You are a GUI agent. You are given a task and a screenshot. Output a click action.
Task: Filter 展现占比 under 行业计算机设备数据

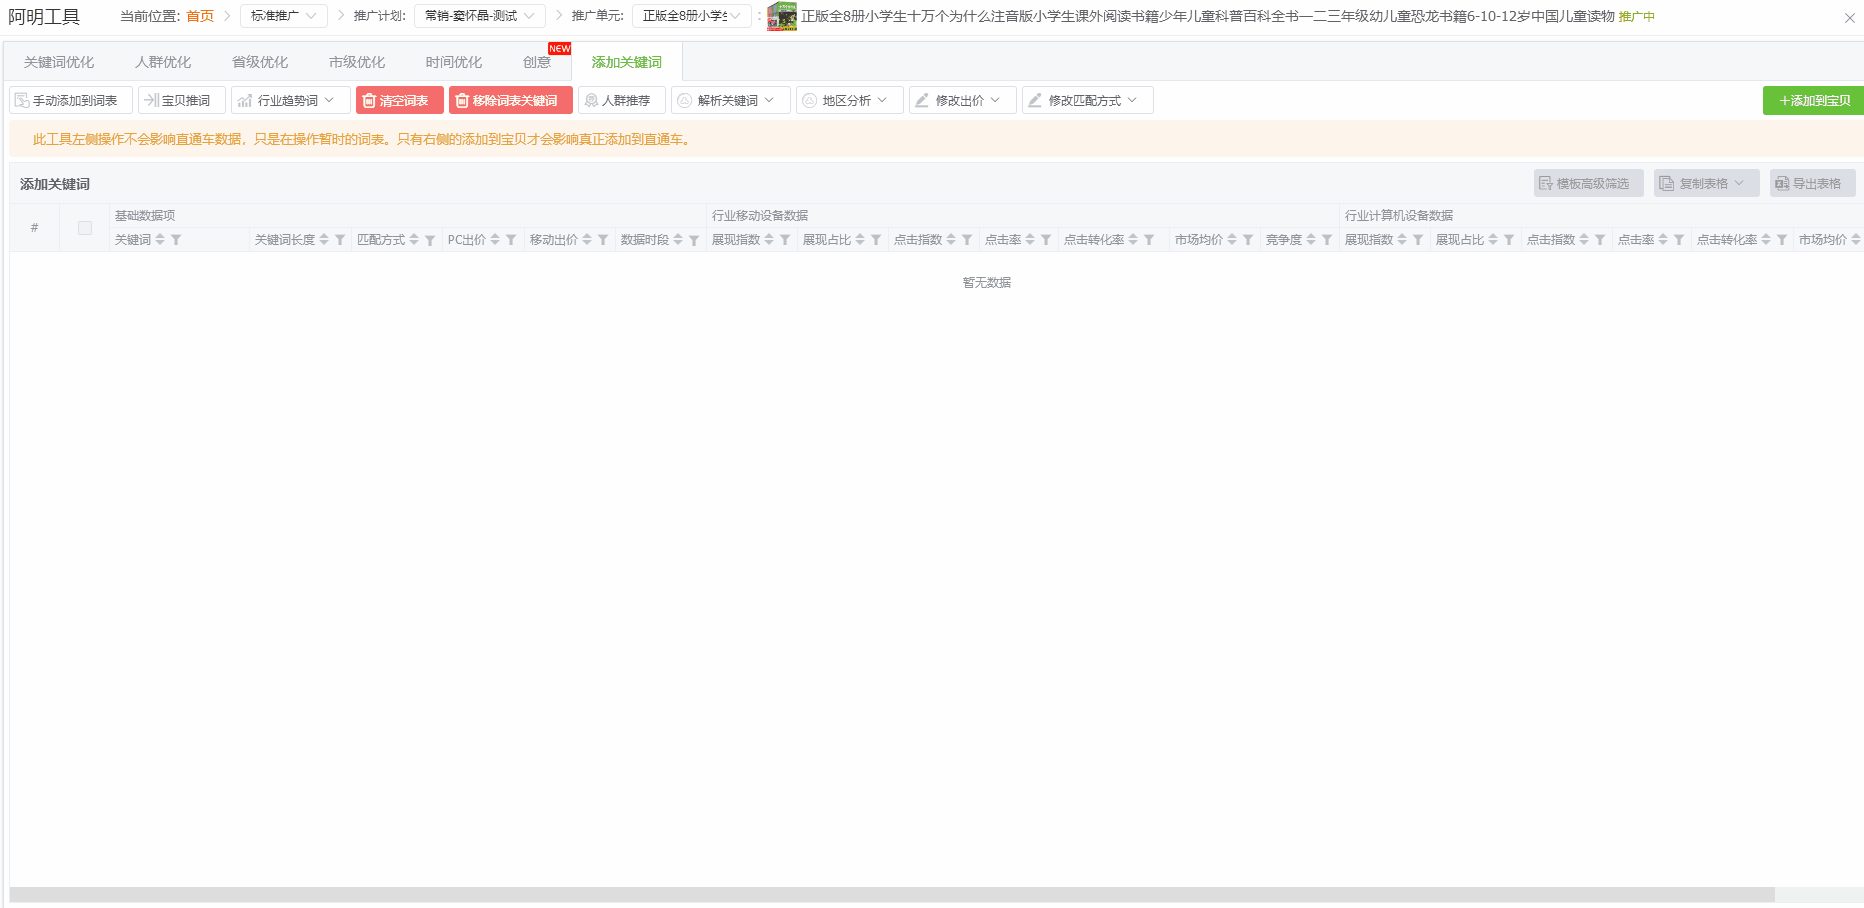coord(1509,240)
